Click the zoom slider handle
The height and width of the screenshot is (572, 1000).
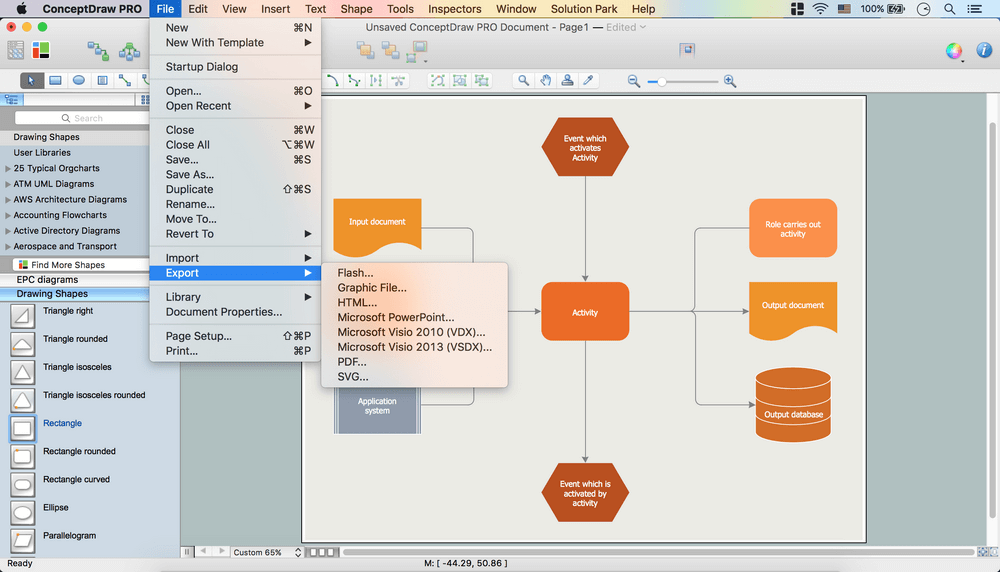662,81
